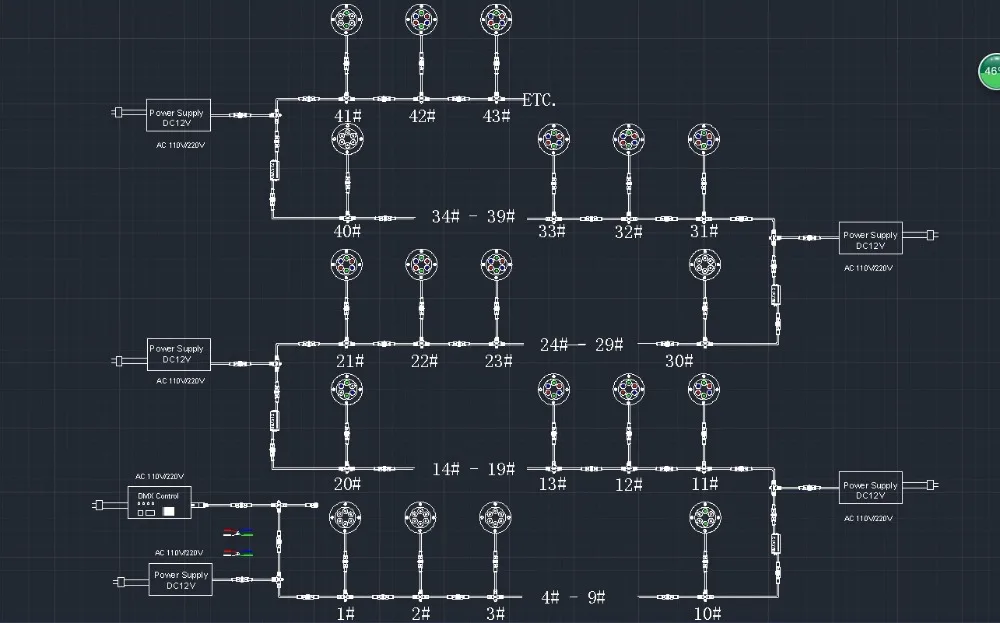Screen dimensions: 1000x623
Task: Click the lamp symbol above label 1#
Action: coord(345,518)
